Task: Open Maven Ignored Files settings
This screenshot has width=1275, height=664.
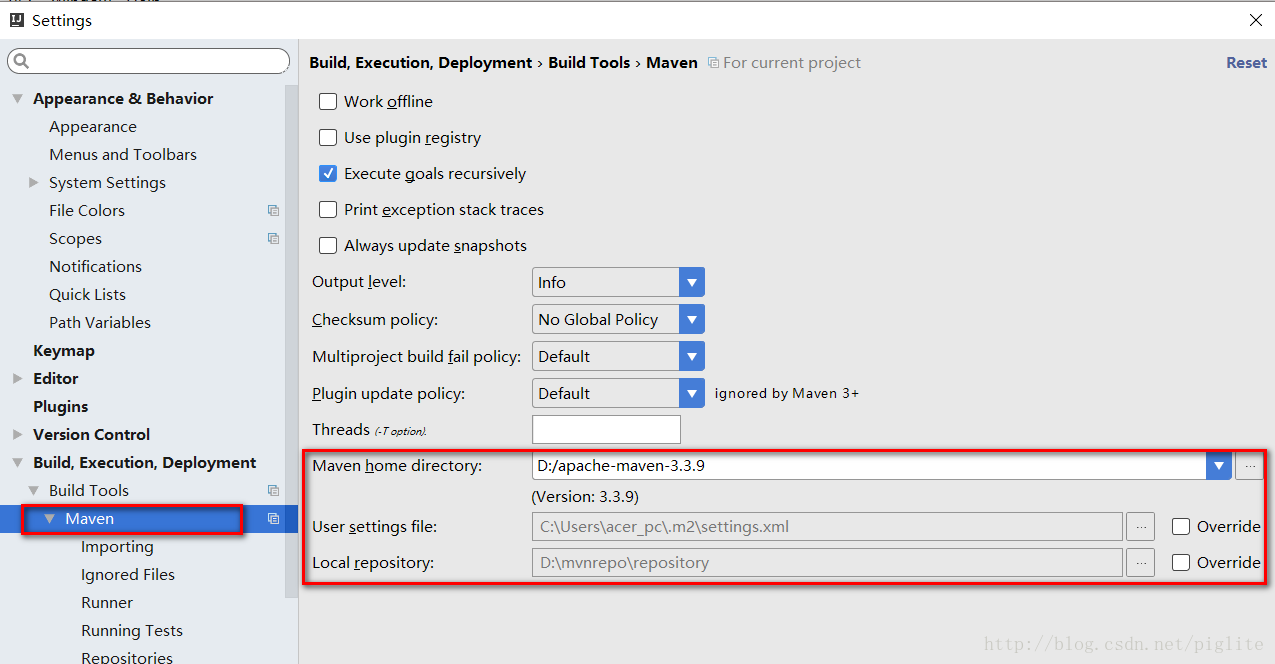Action: [x=128, y=574]
